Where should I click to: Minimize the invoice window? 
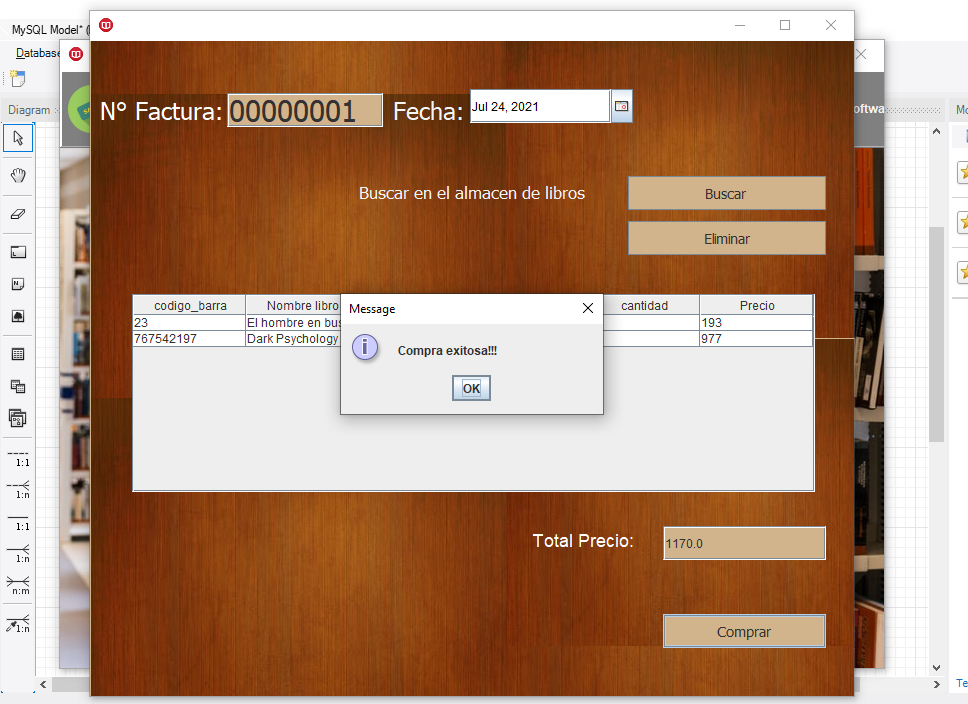tap(740, 25)
